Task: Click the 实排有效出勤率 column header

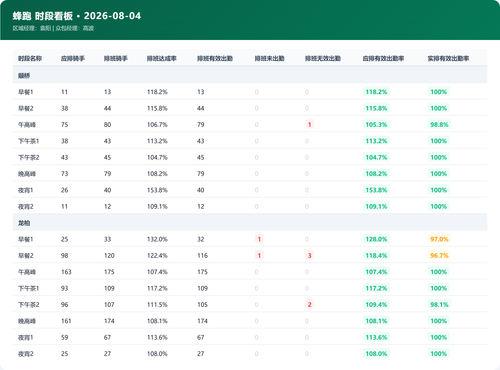Action: (x=448, y=58)
